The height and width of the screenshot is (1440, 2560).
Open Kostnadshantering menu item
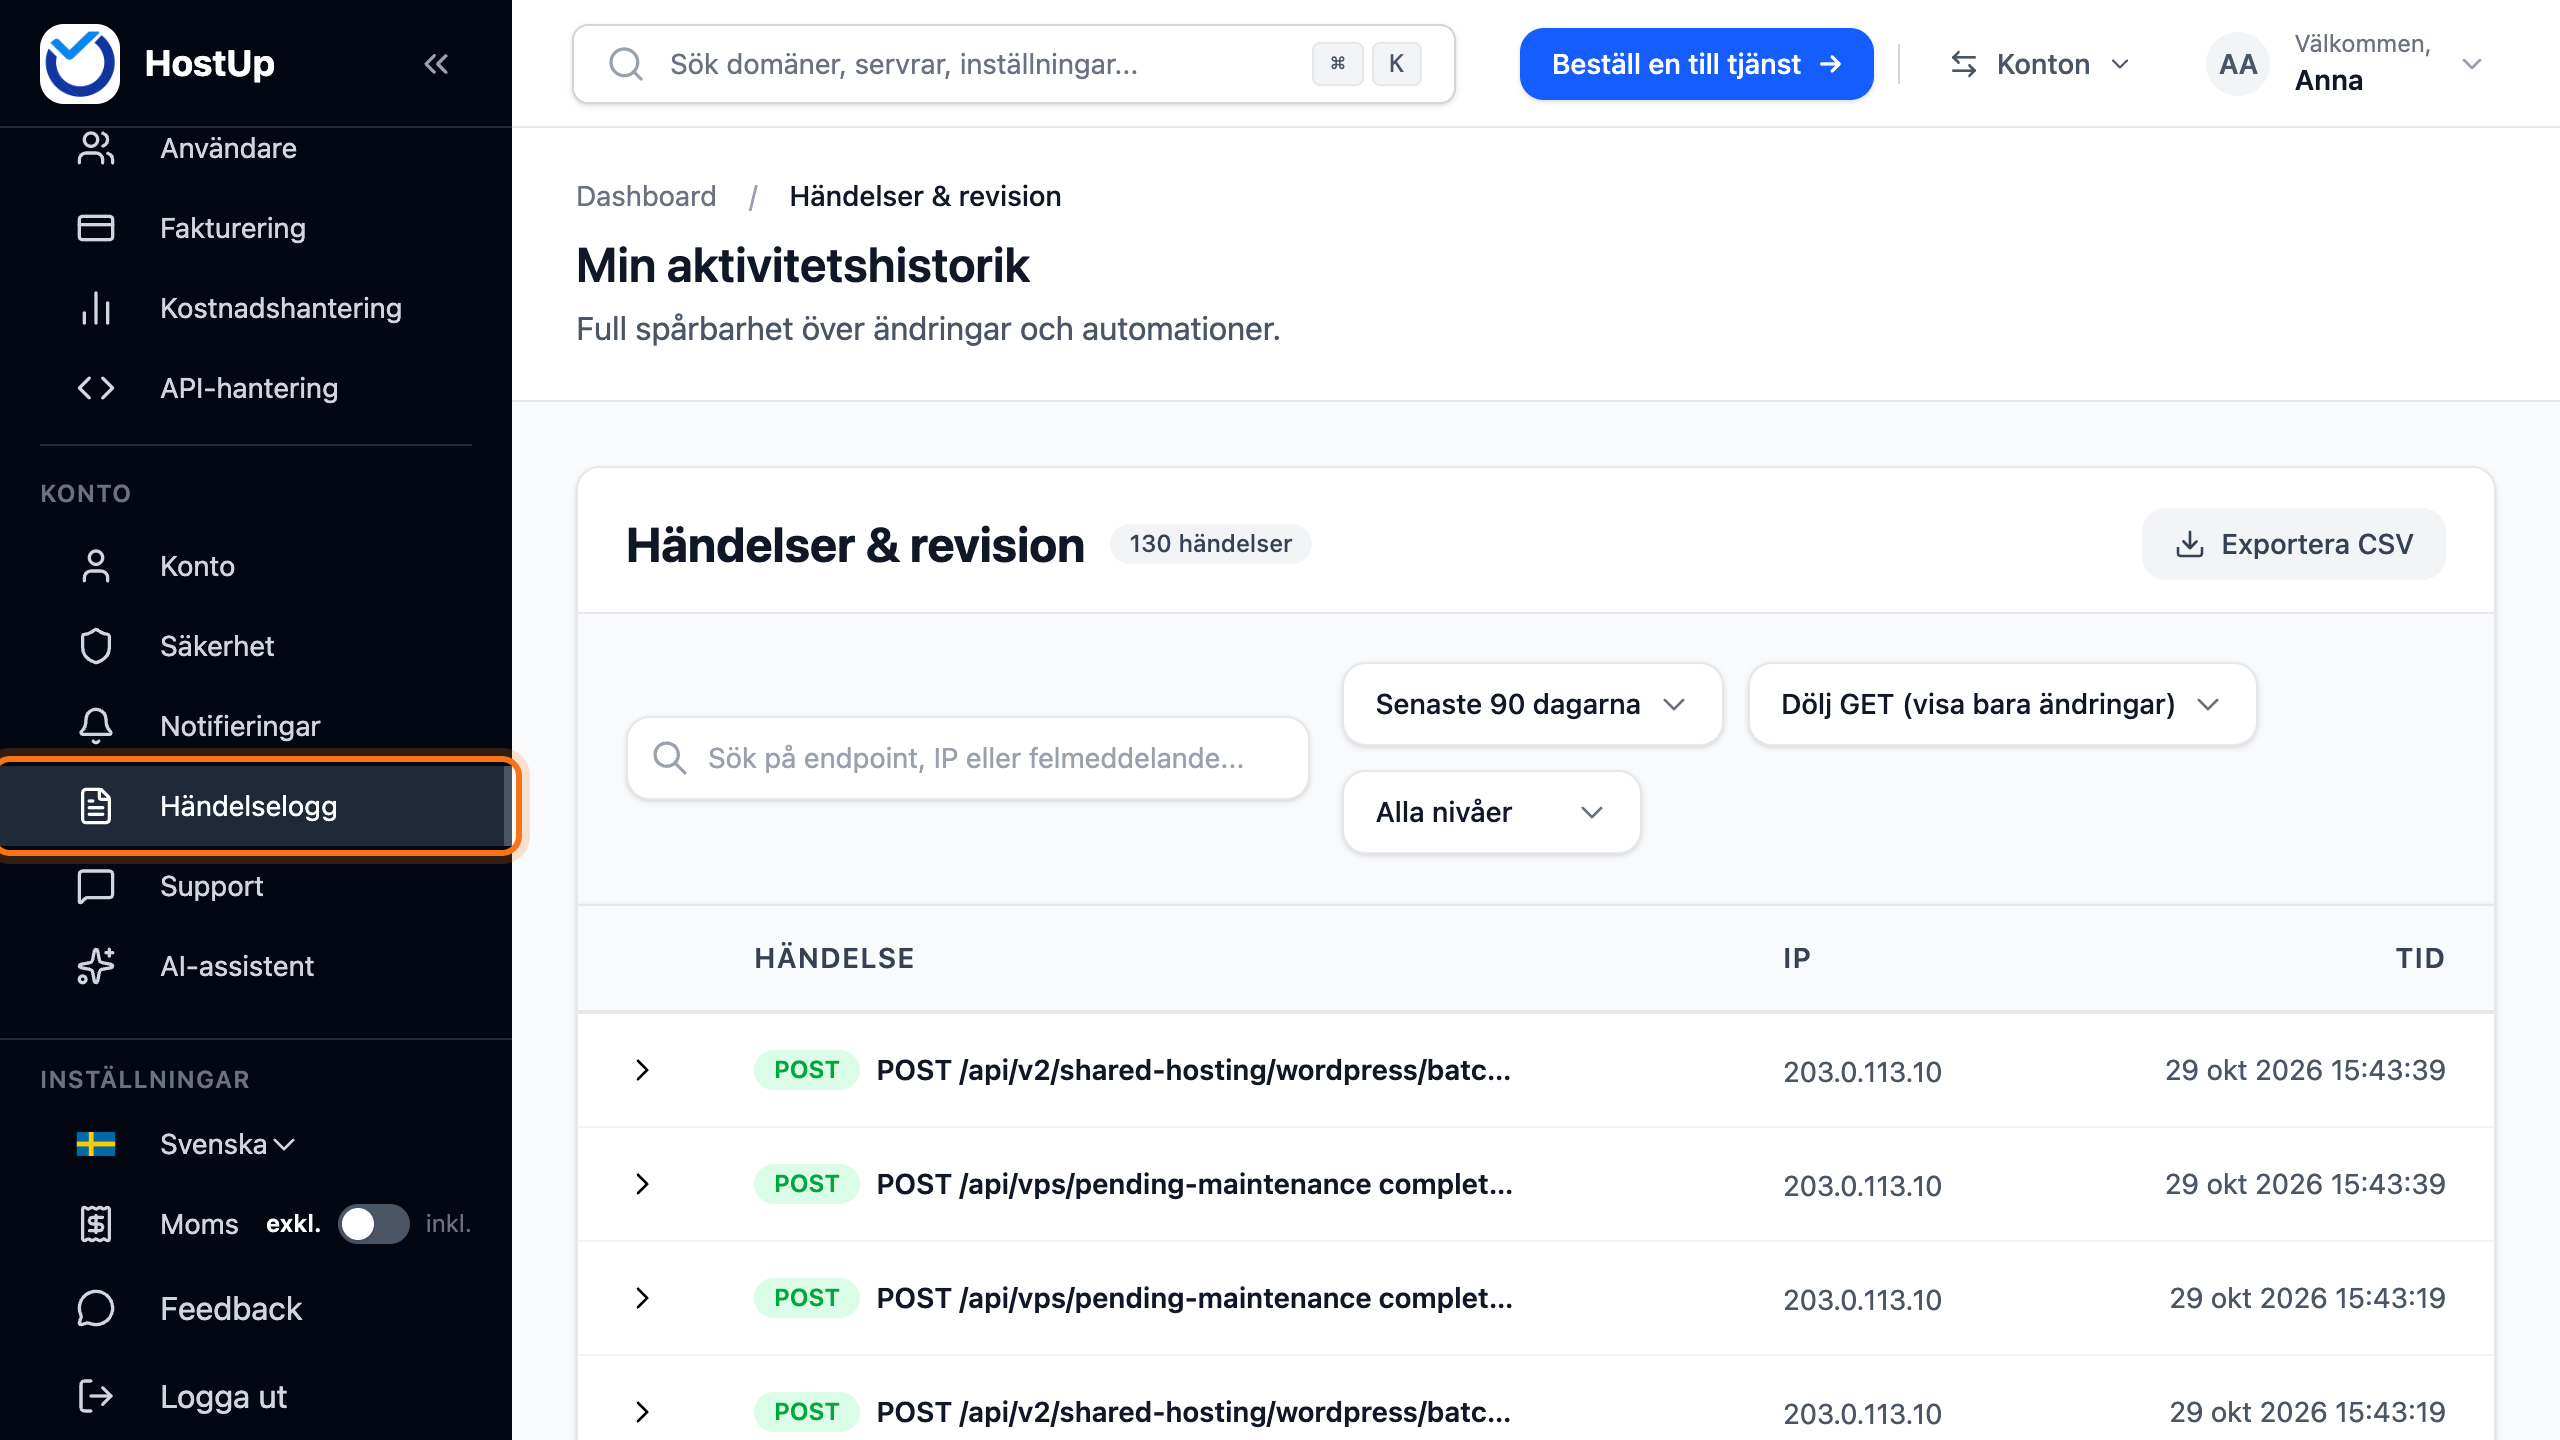256,308
